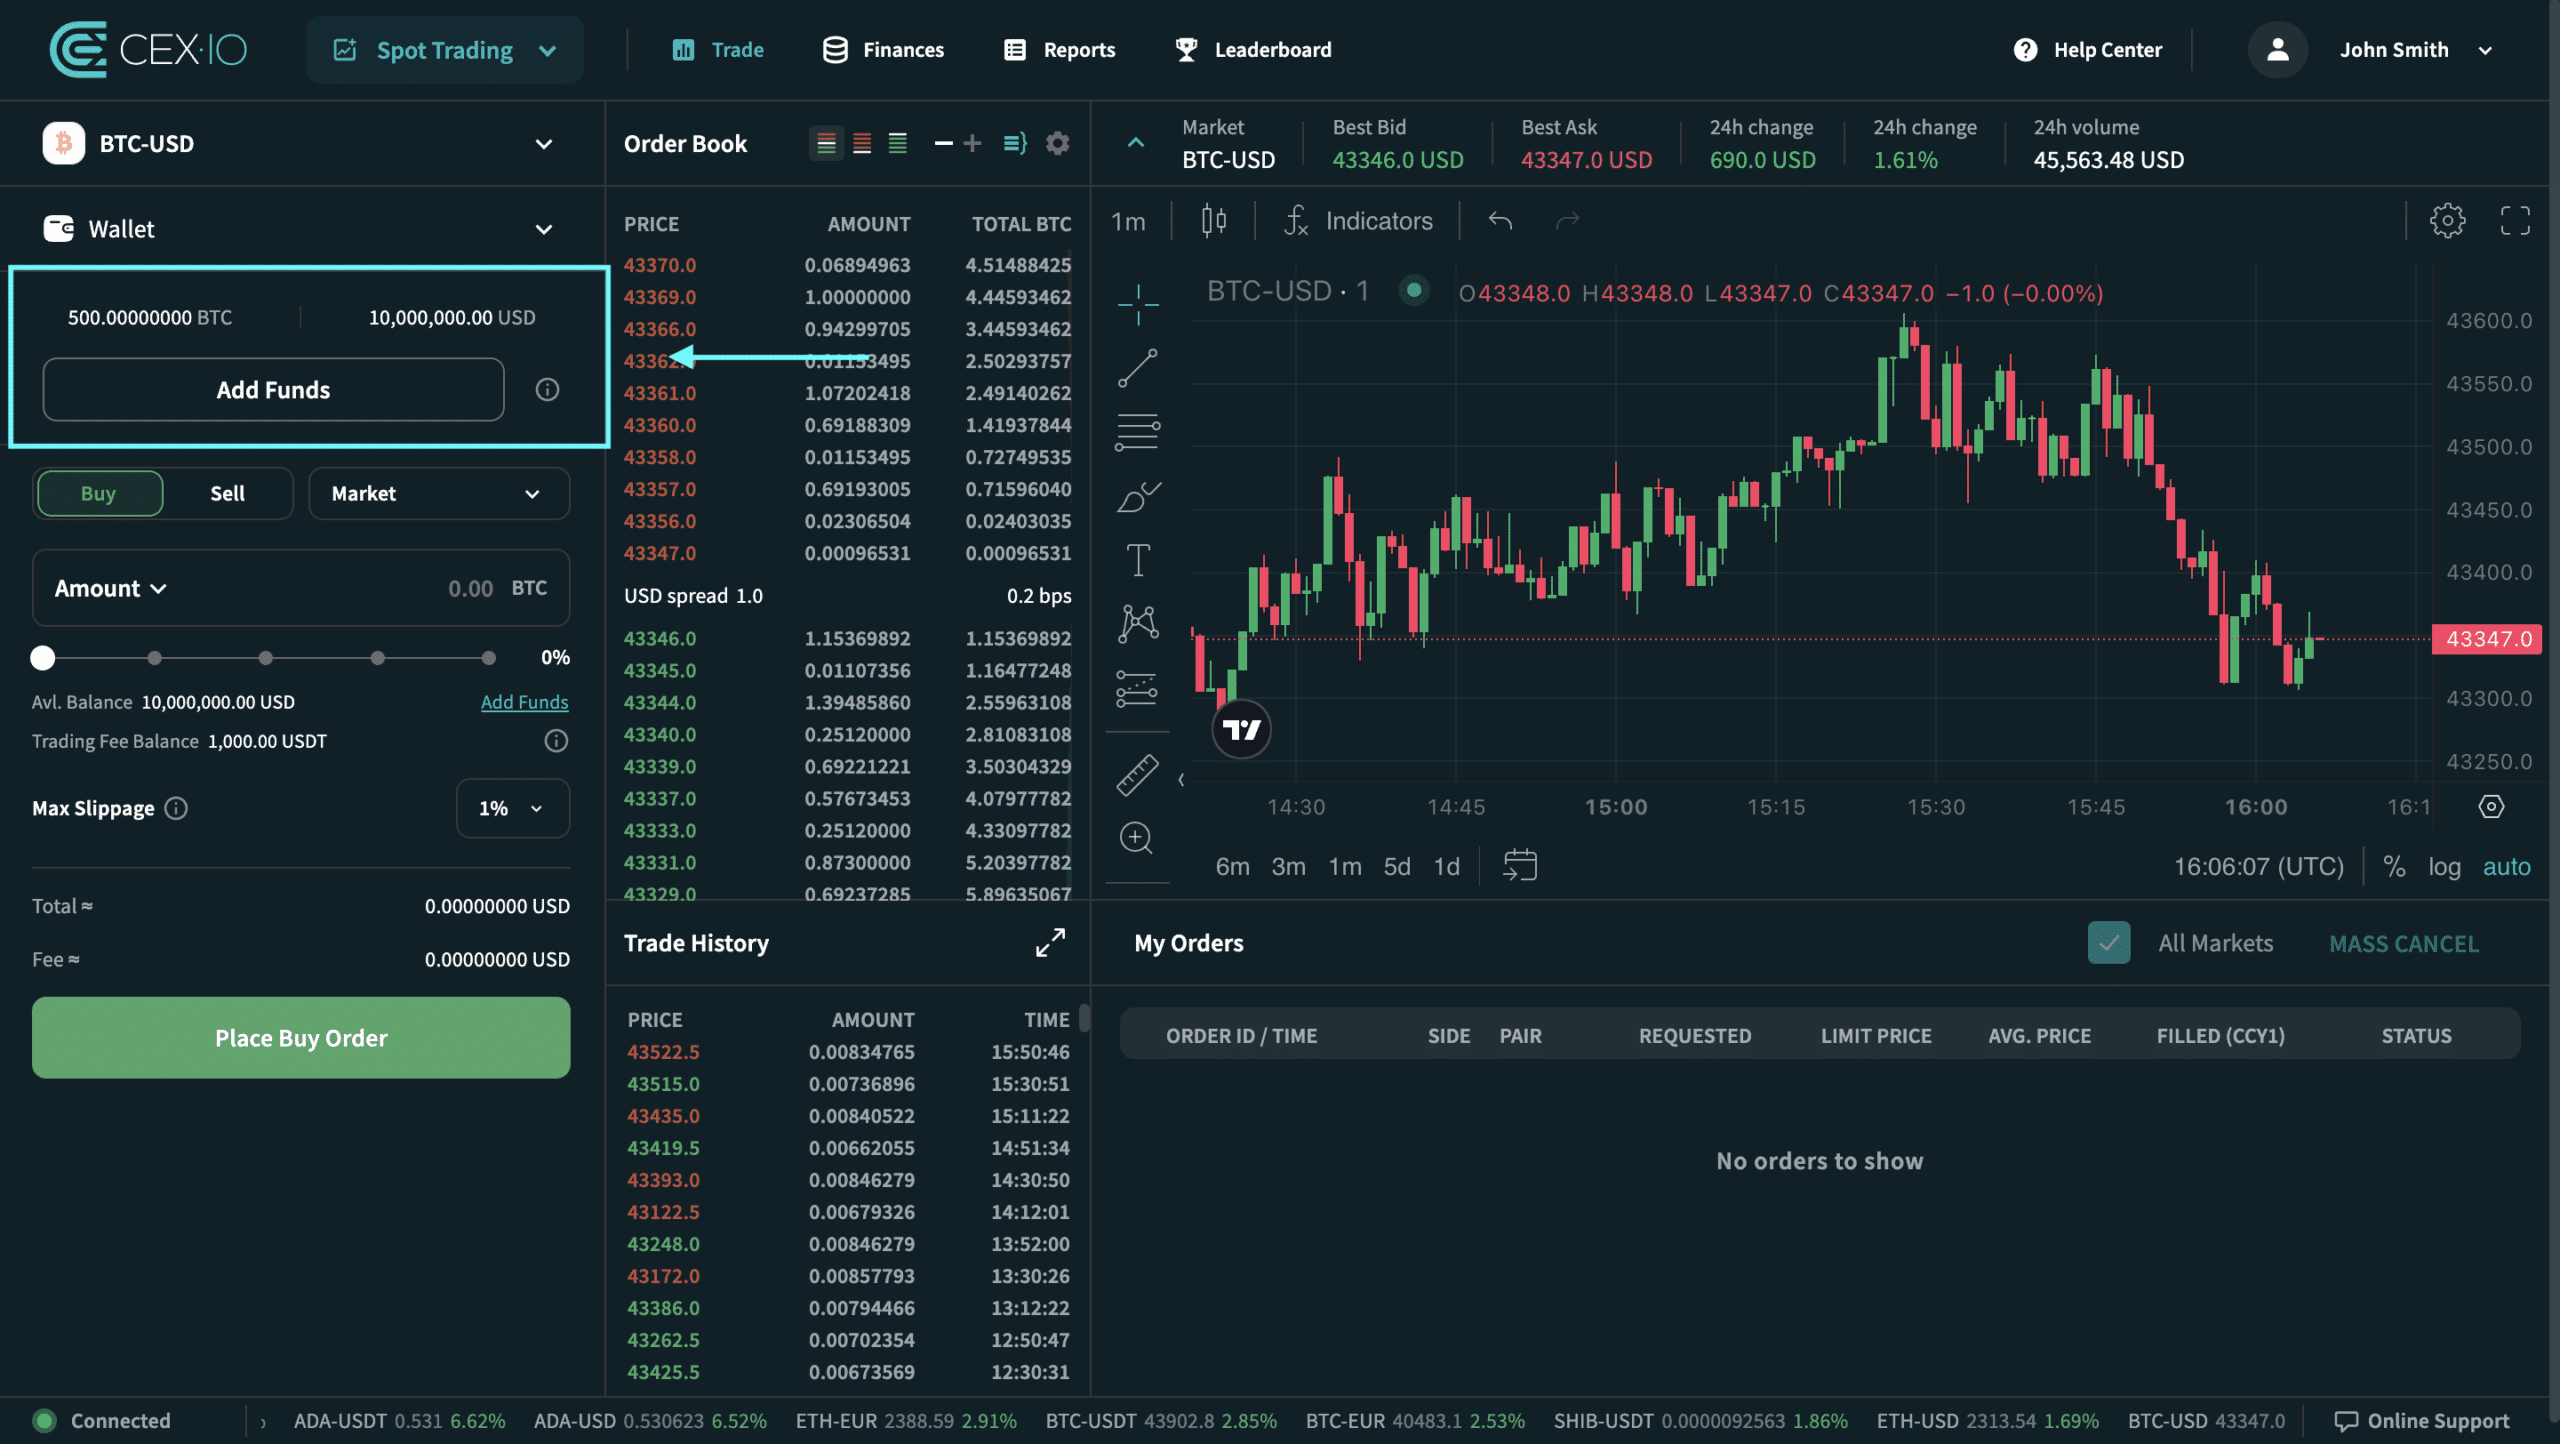2560x1444 pixels.
Task: Select the crosshair cursor tool
Action: 1137,305
